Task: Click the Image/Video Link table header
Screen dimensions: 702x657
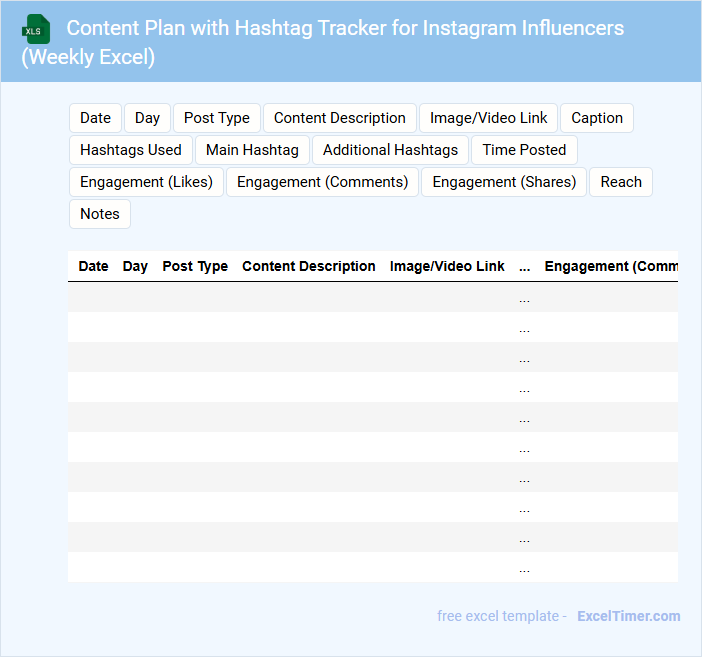Action: click(447, 266)
